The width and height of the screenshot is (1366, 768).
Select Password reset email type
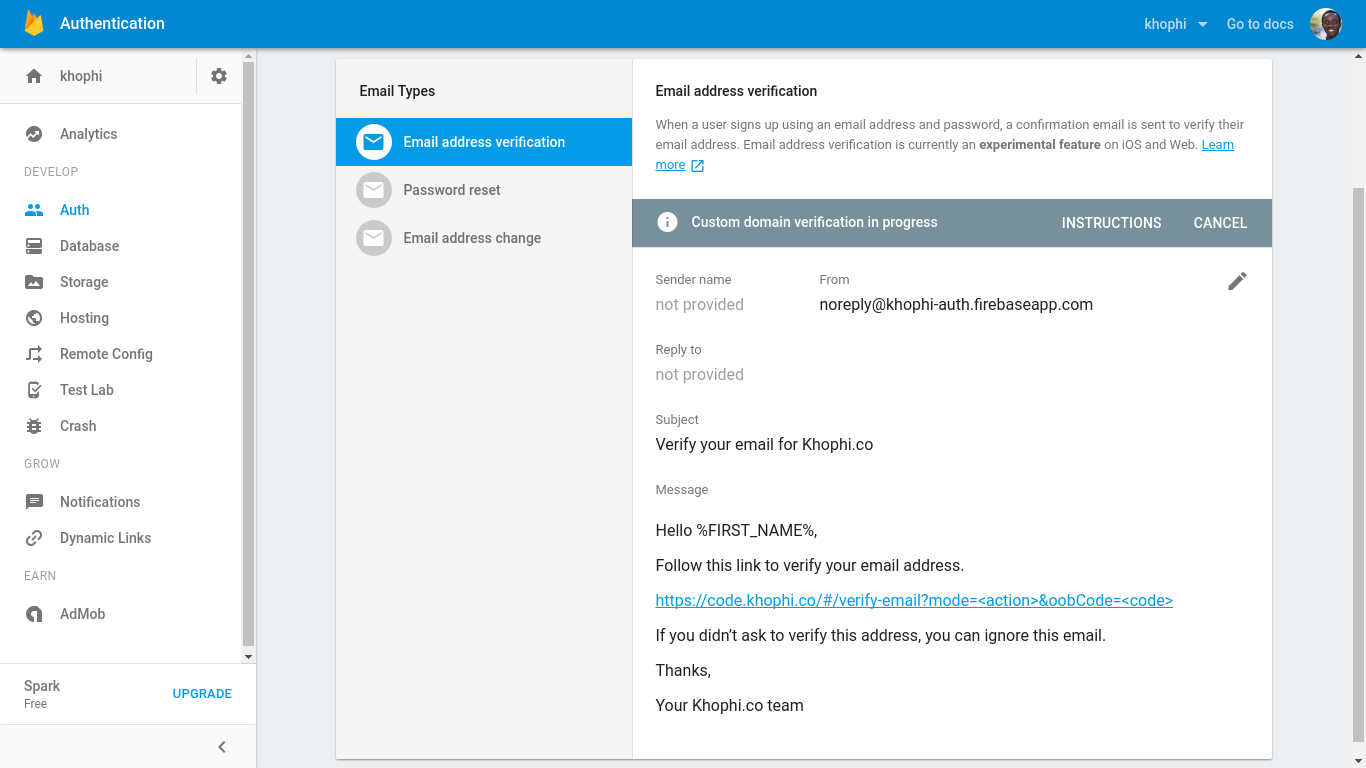click(452, 190)
